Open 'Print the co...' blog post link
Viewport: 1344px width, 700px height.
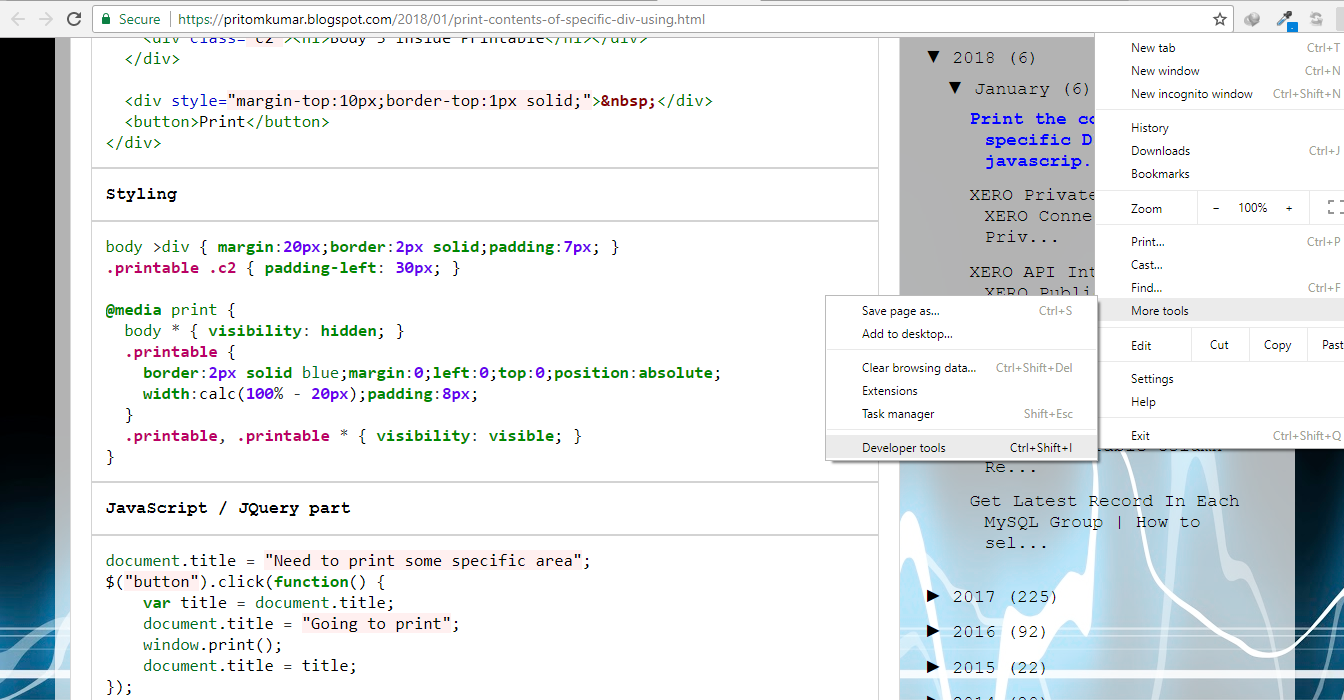1033,140
